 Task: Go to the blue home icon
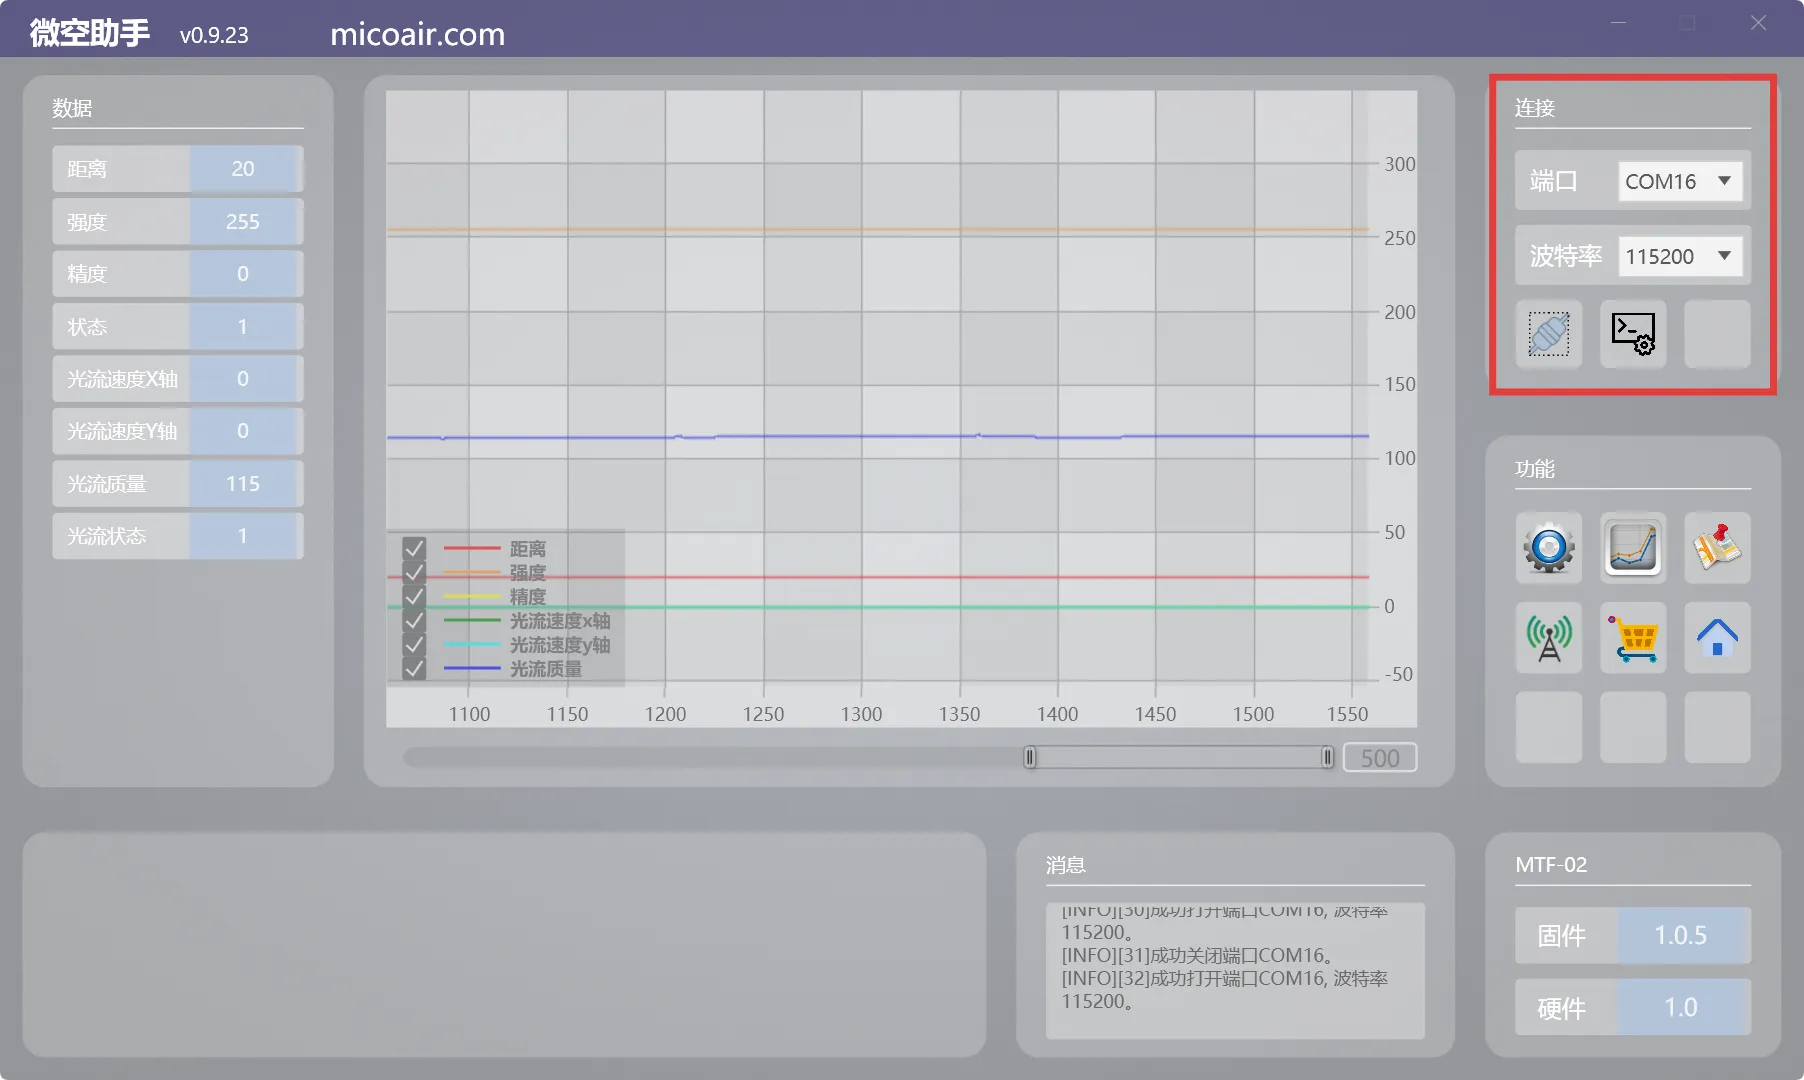click(x=1717, y=638)
